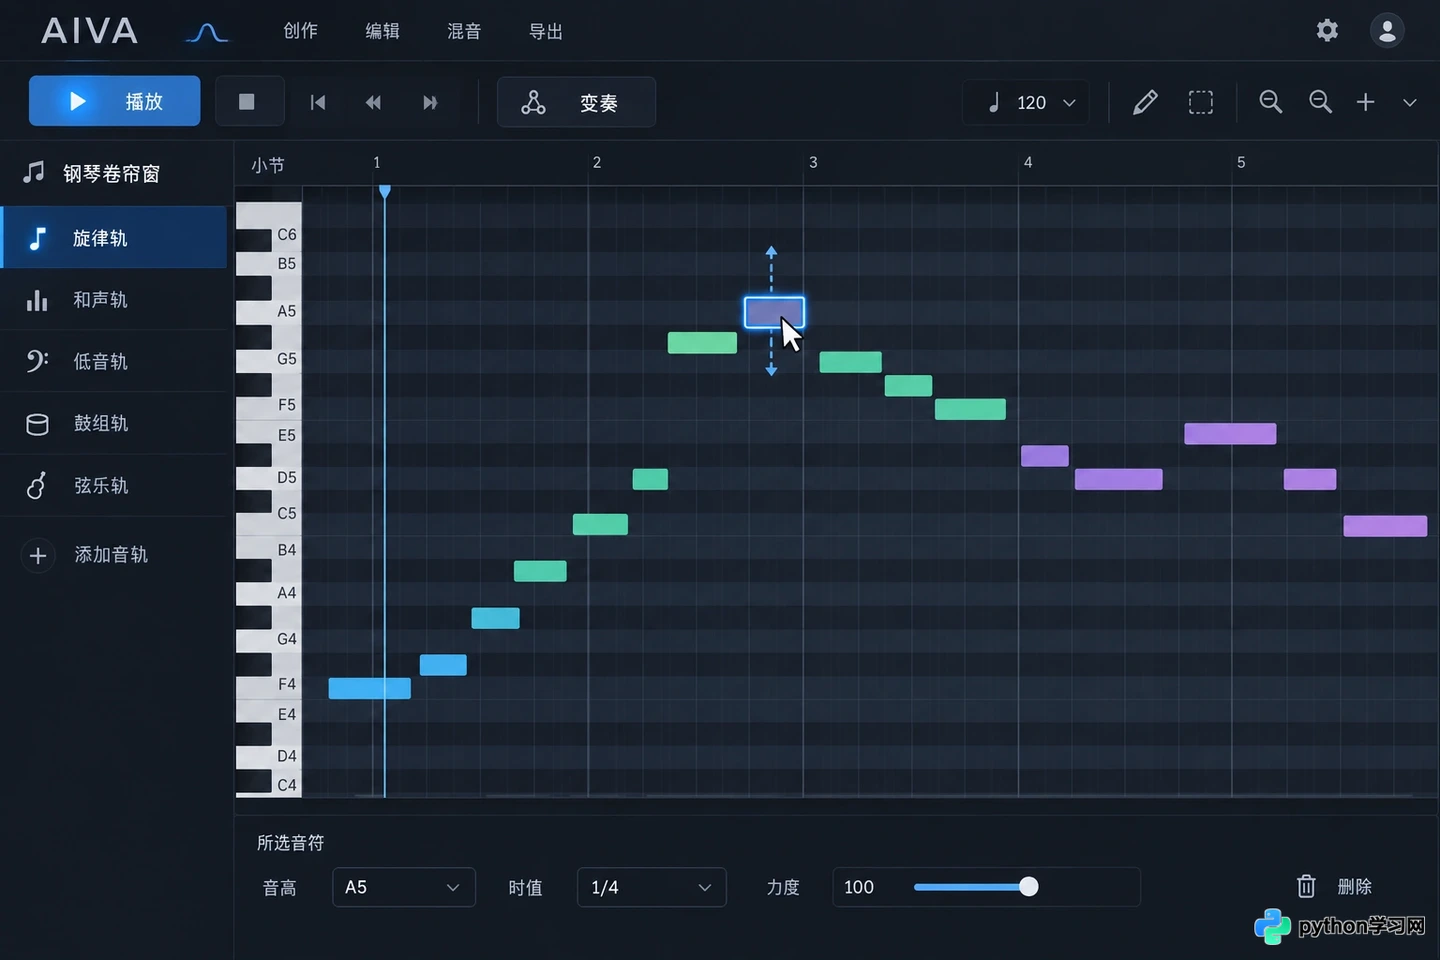1440x960 pixels.
Task: Click the selected A5 note block
Action: pos(774,312)
